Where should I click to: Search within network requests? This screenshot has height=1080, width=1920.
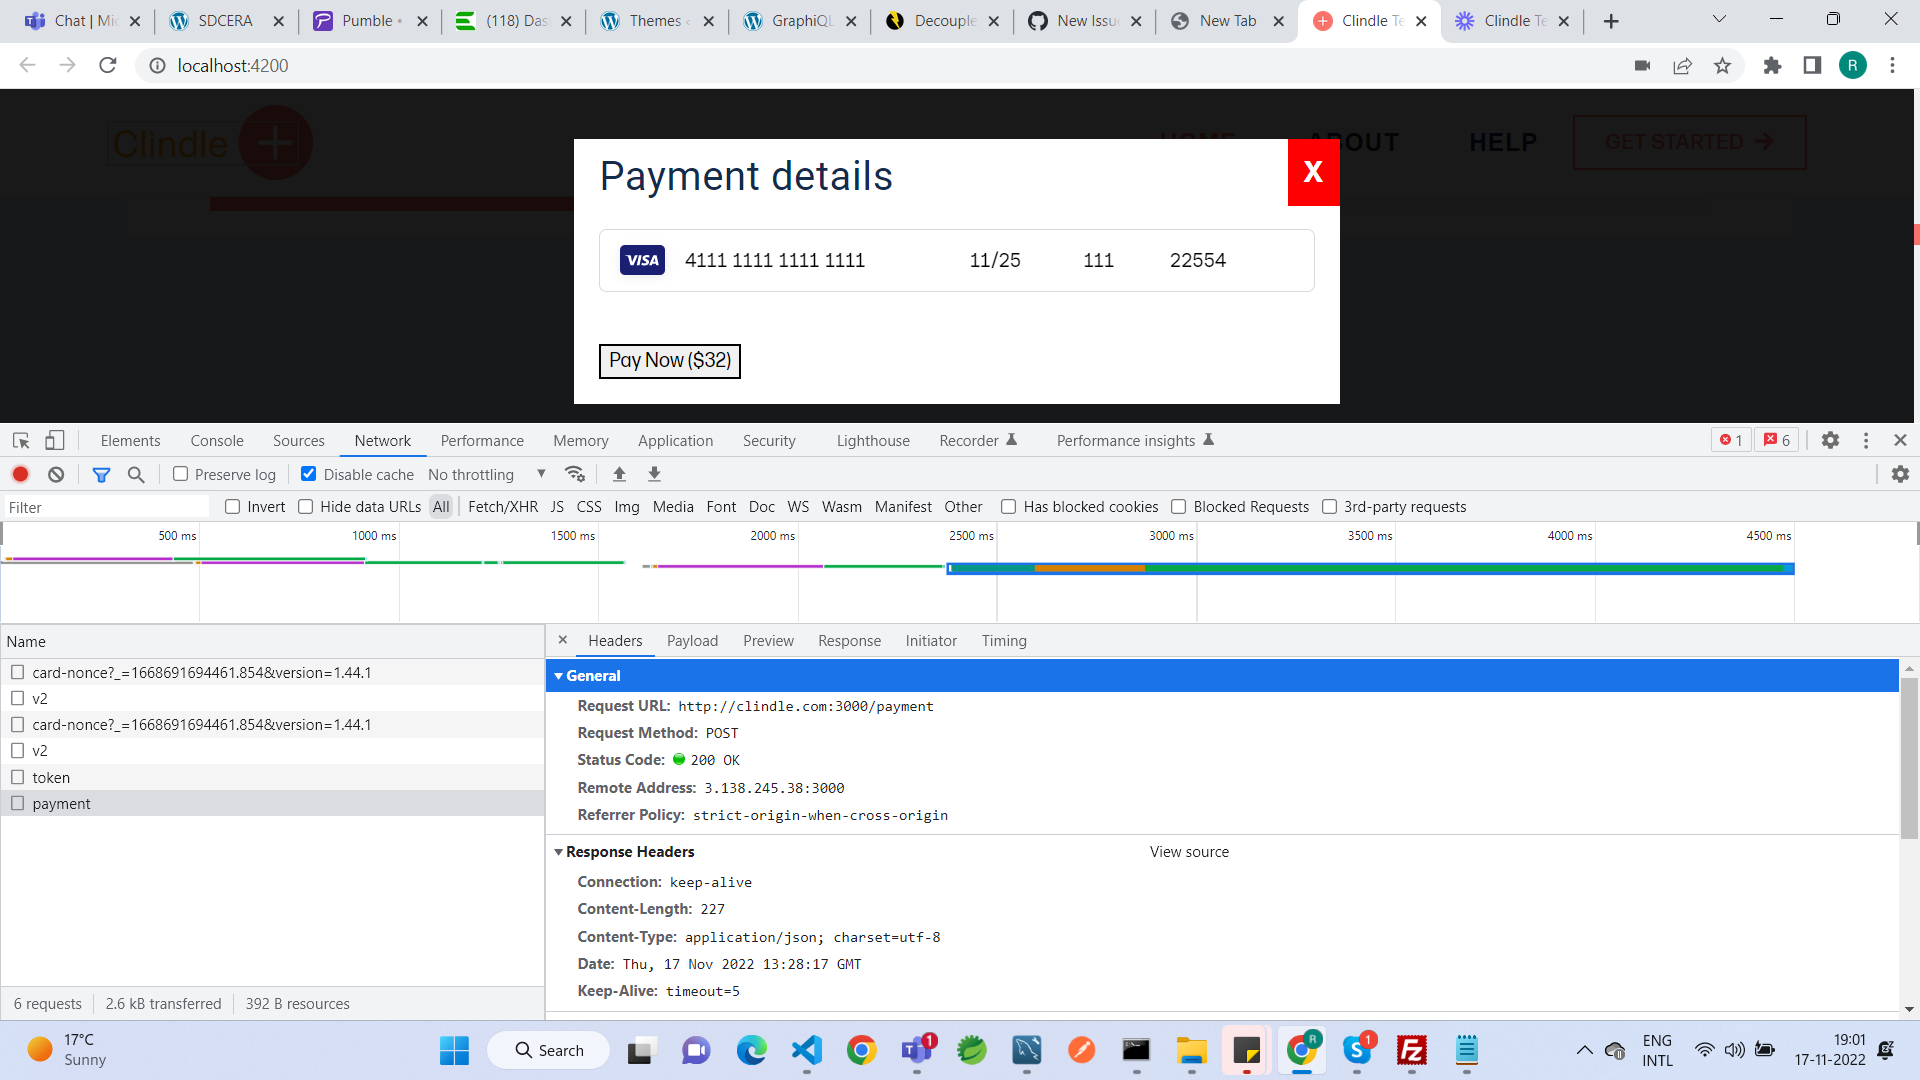136,474
